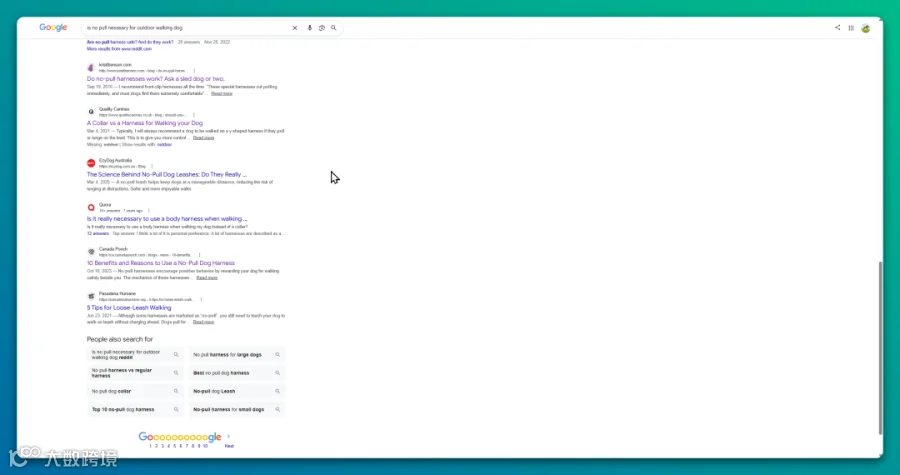Go to results page 5
This screenshot has width=900, height=475.
pyautogui.click(x=174, y=446)
